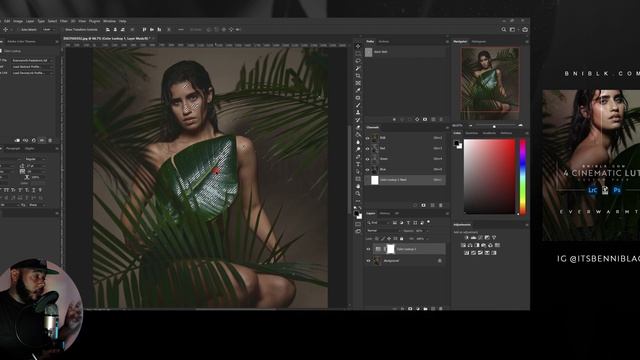This screenshot has height=360, width=640.
Task: Select the Crop tool
Action: click(x=358, y=76)
